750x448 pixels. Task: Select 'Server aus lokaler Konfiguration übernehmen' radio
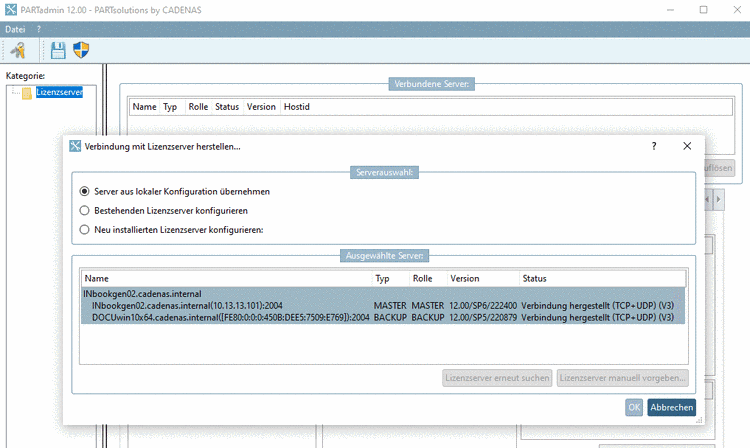click(x=84, y=191)
